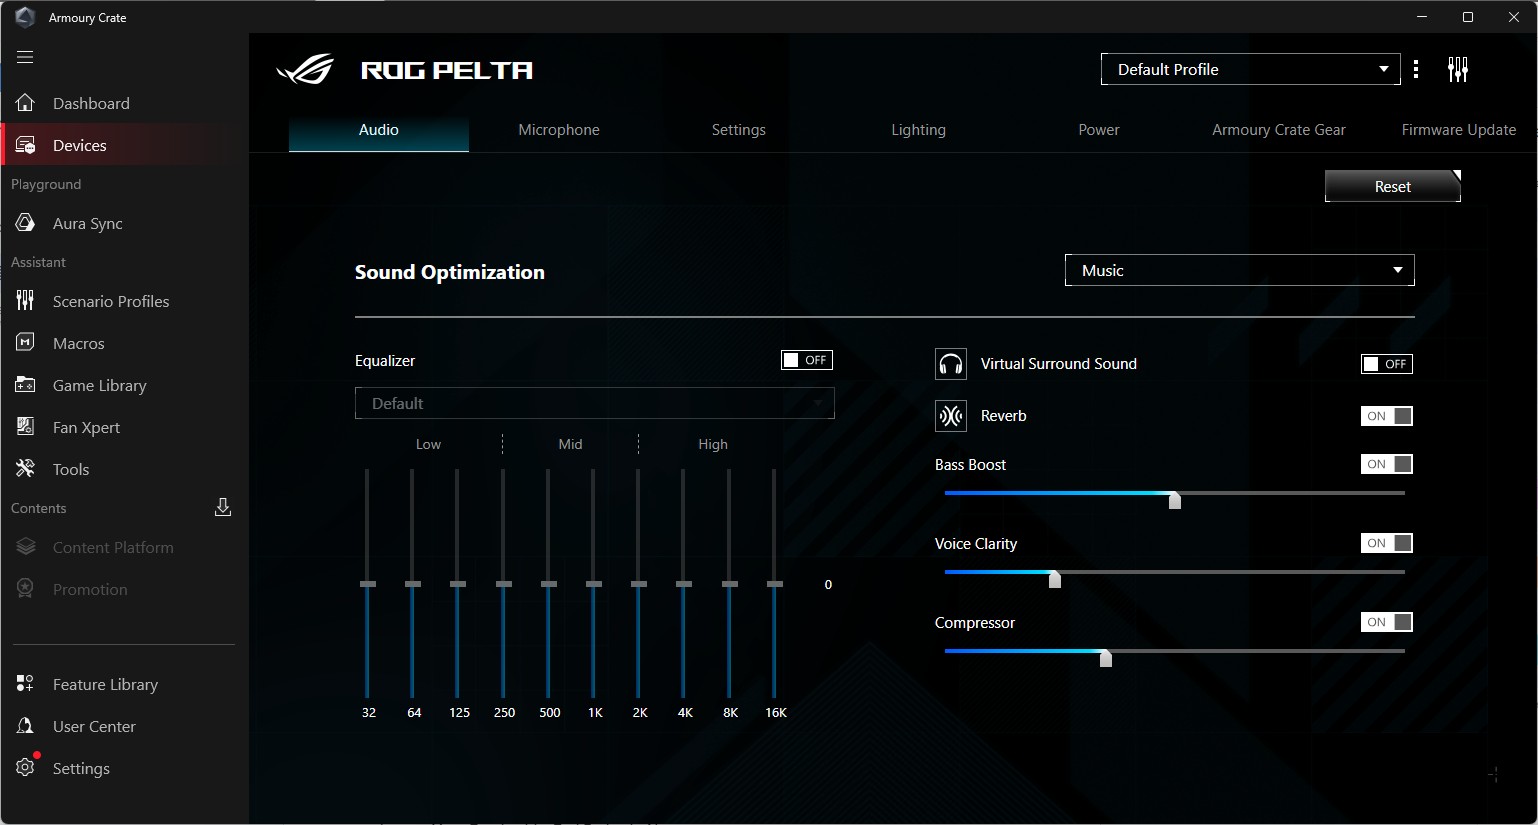This screenshot has width=1538, height=825.
Task: Click the mixer sliders icon beside profile
Action: [1458, 69]
